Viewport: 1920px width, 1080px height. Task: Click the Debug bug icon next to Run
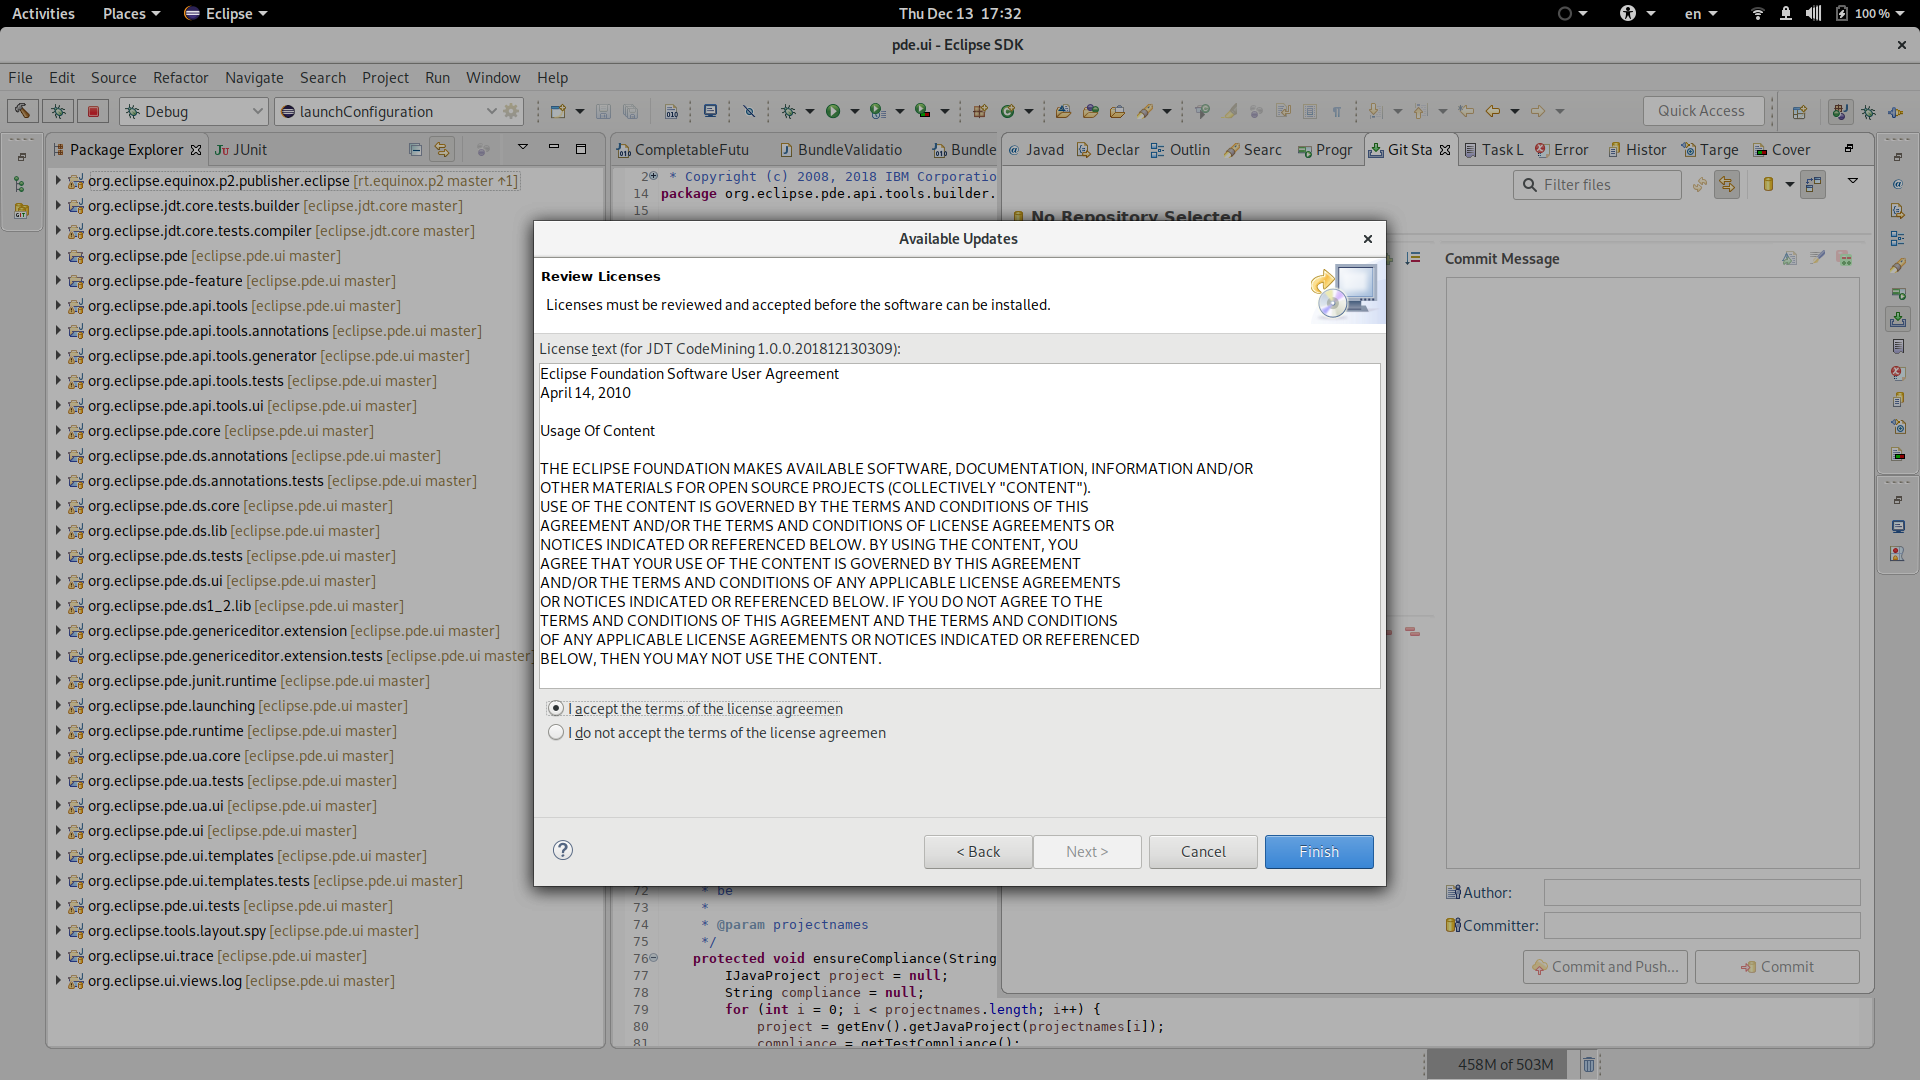tap(788, 111)
